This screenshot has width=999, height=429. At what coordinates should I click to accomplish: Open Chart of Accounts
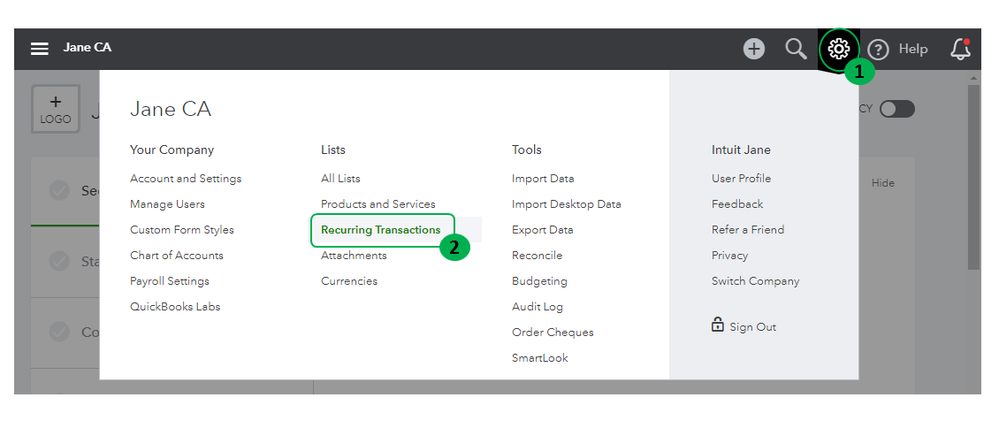pyautogui.click(x=176, y=256)
